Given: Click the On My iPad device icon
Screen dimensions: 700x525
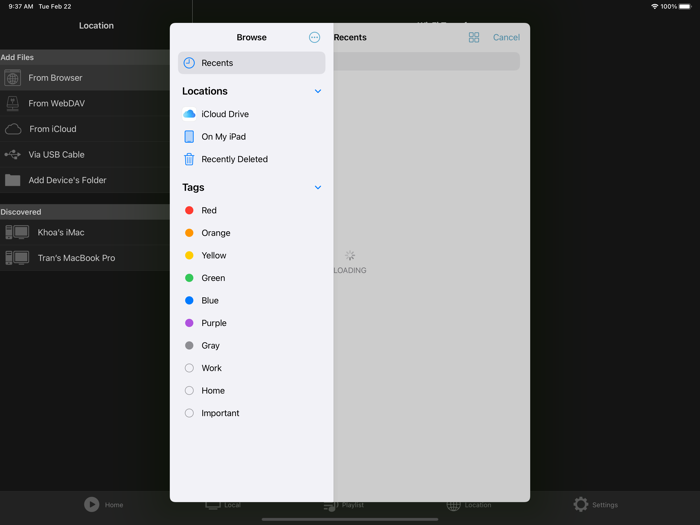Looking at the screenshot, I should click(x=189, y=137).
